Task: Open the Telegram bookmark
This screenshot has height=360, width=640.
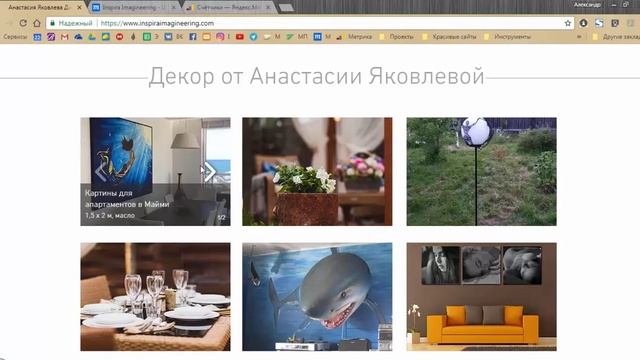Action: point(253,37)
